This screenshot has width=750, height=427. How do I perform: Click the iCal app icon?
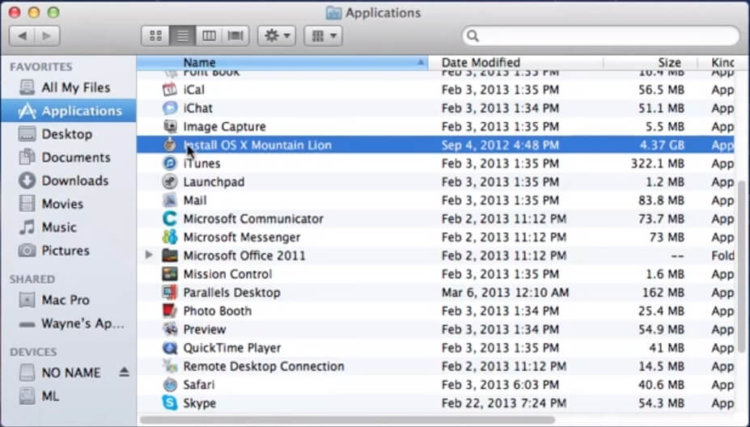pos(170,90)
